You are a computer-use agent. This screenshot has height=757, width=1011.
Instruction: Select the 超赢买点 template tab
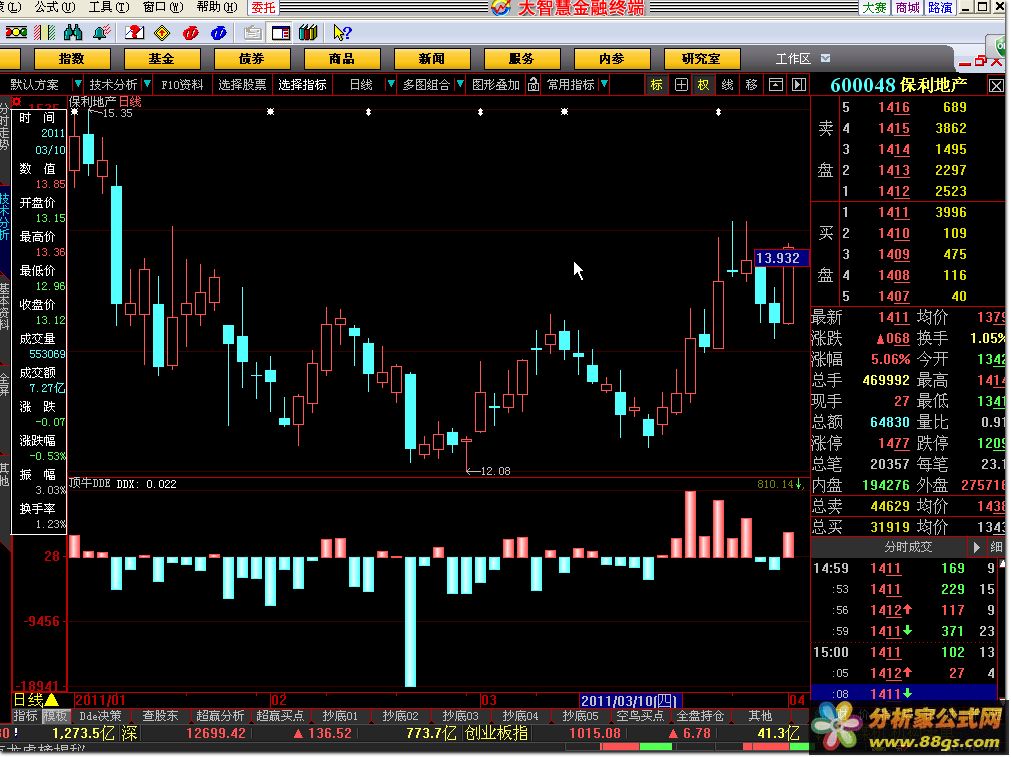pos(280,716)
